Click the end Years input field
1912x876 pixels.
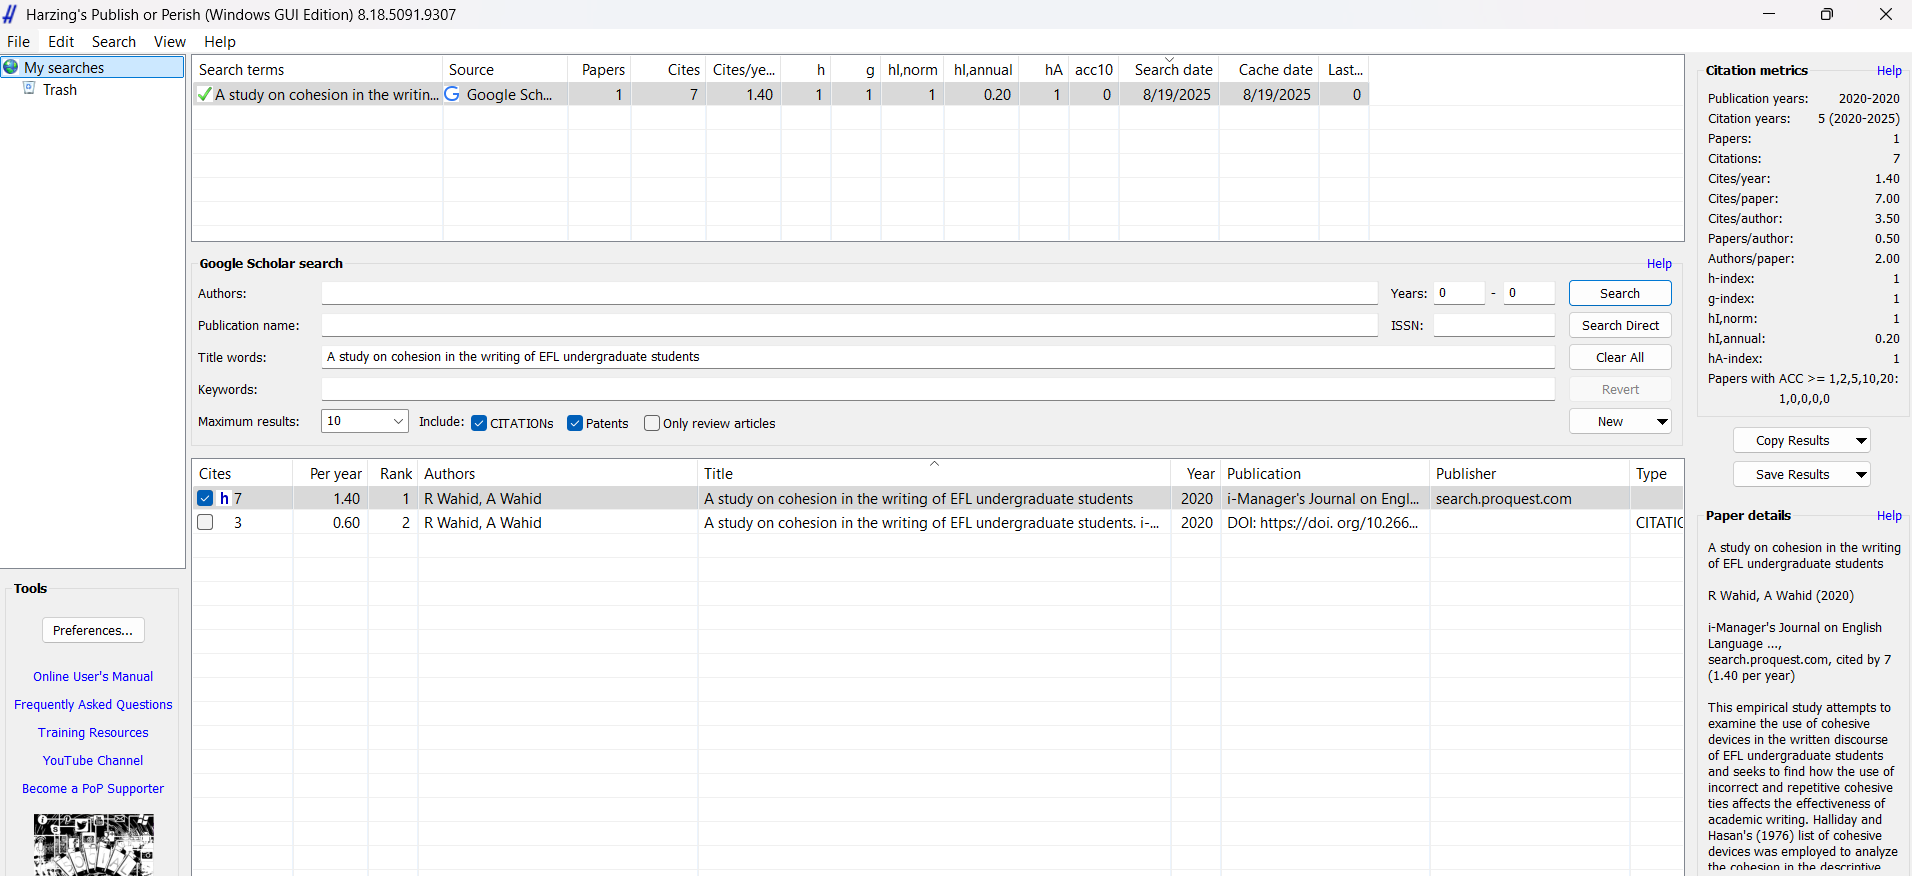(x=1529, y=293)
